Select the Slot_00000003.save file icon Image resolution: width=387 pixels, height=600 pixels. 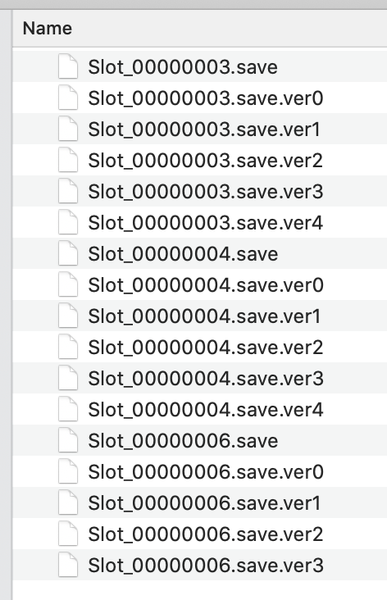pyautogui.click(x=68, y=67)
